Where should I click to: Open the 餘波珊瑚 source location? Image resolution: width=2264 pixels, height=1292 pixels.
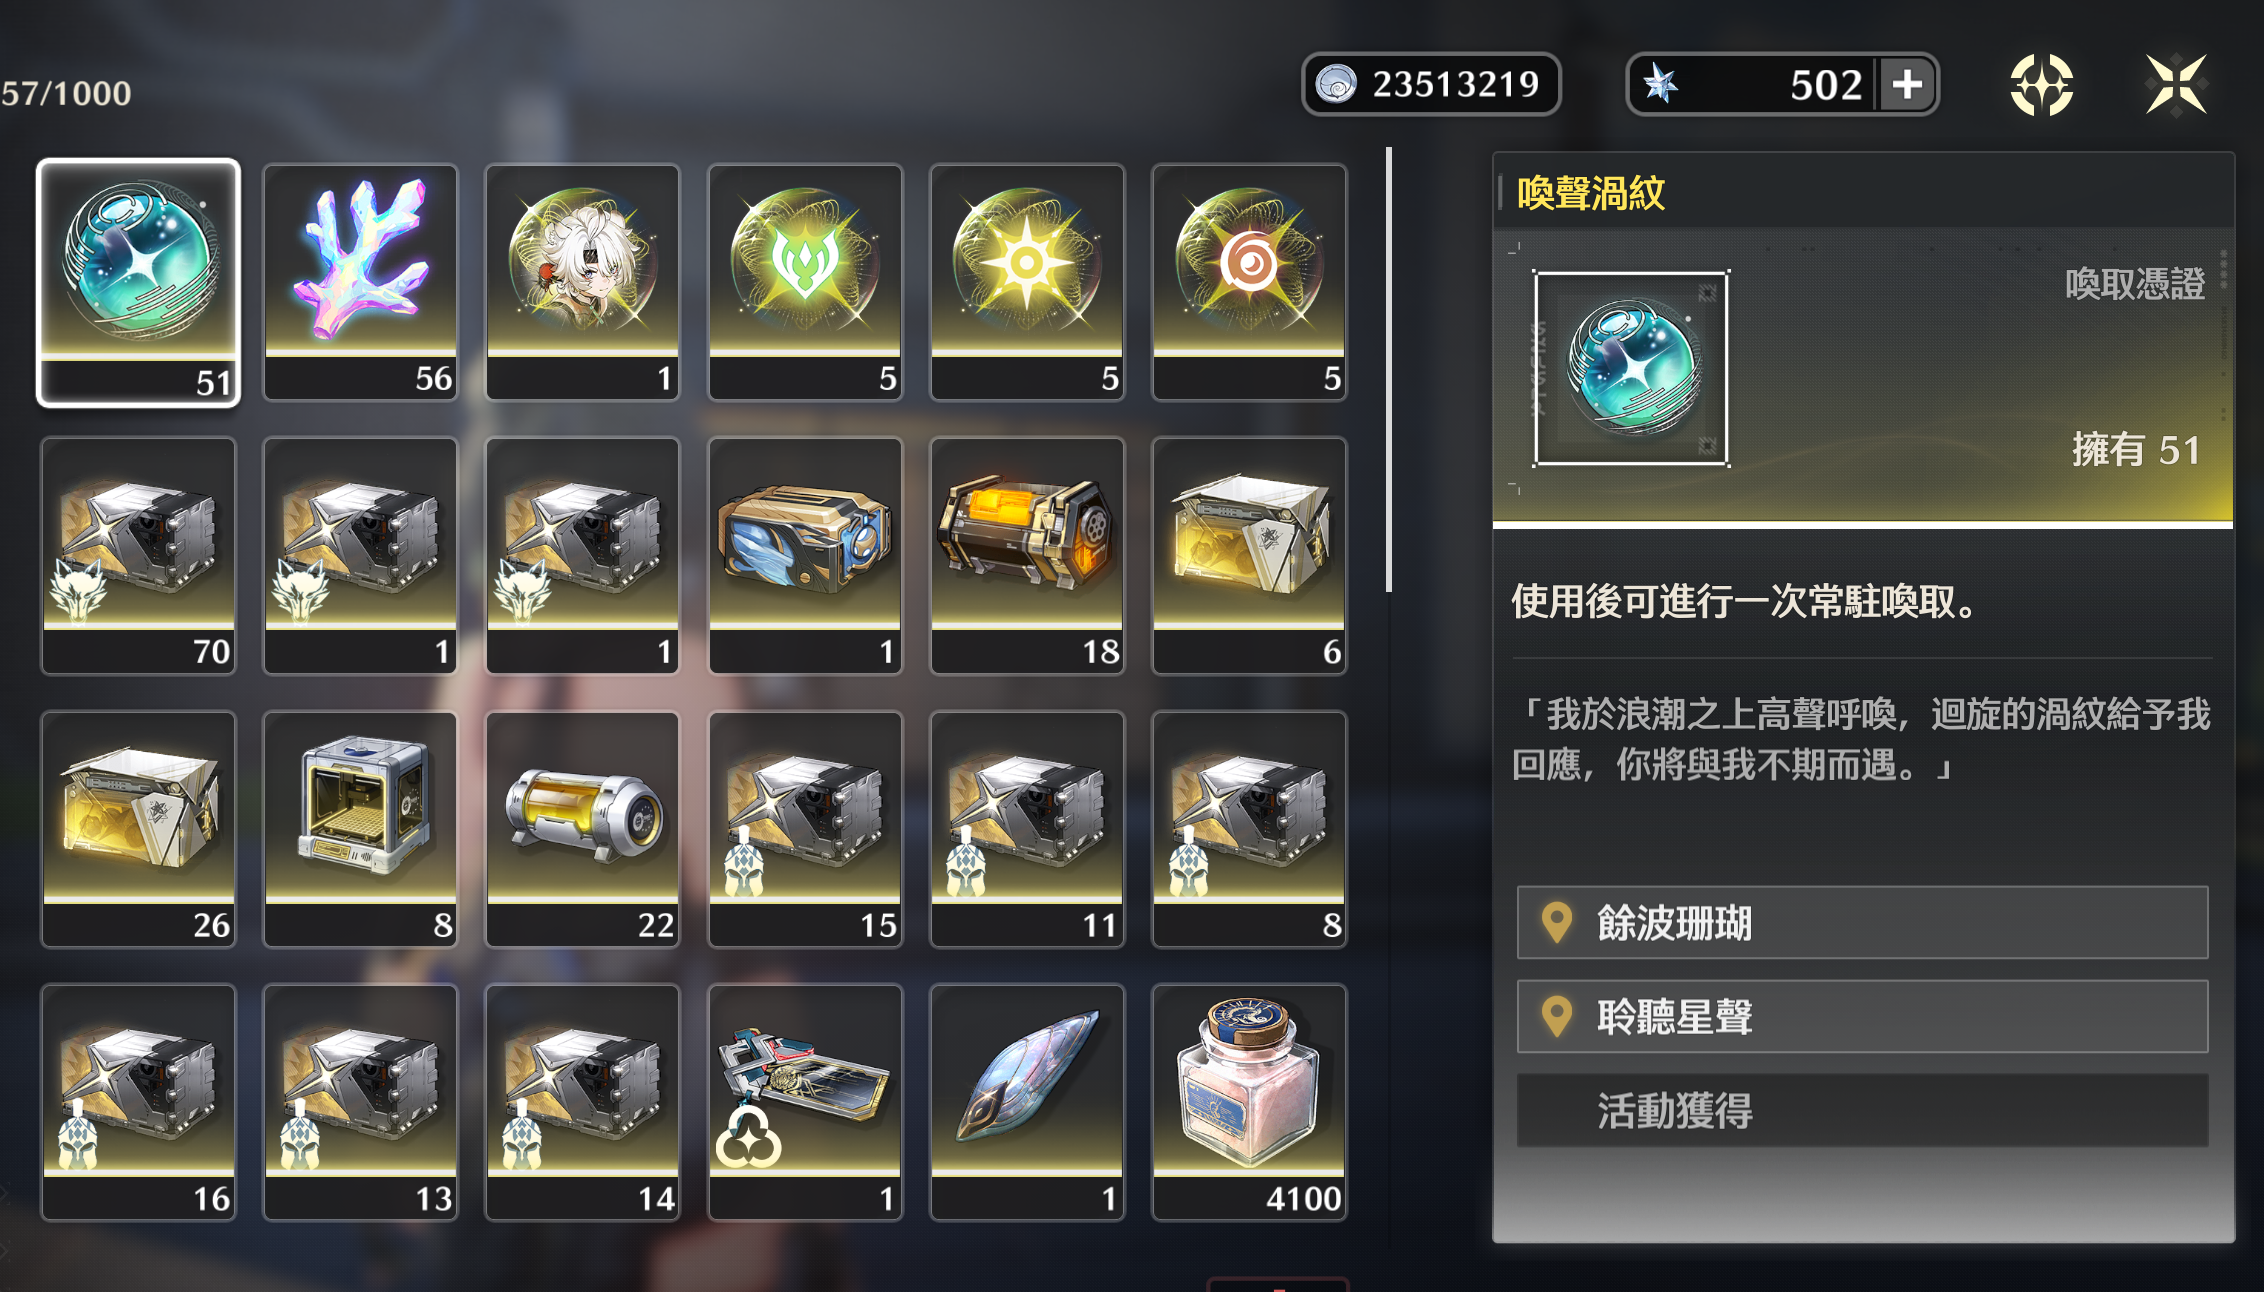point(1862,922)
